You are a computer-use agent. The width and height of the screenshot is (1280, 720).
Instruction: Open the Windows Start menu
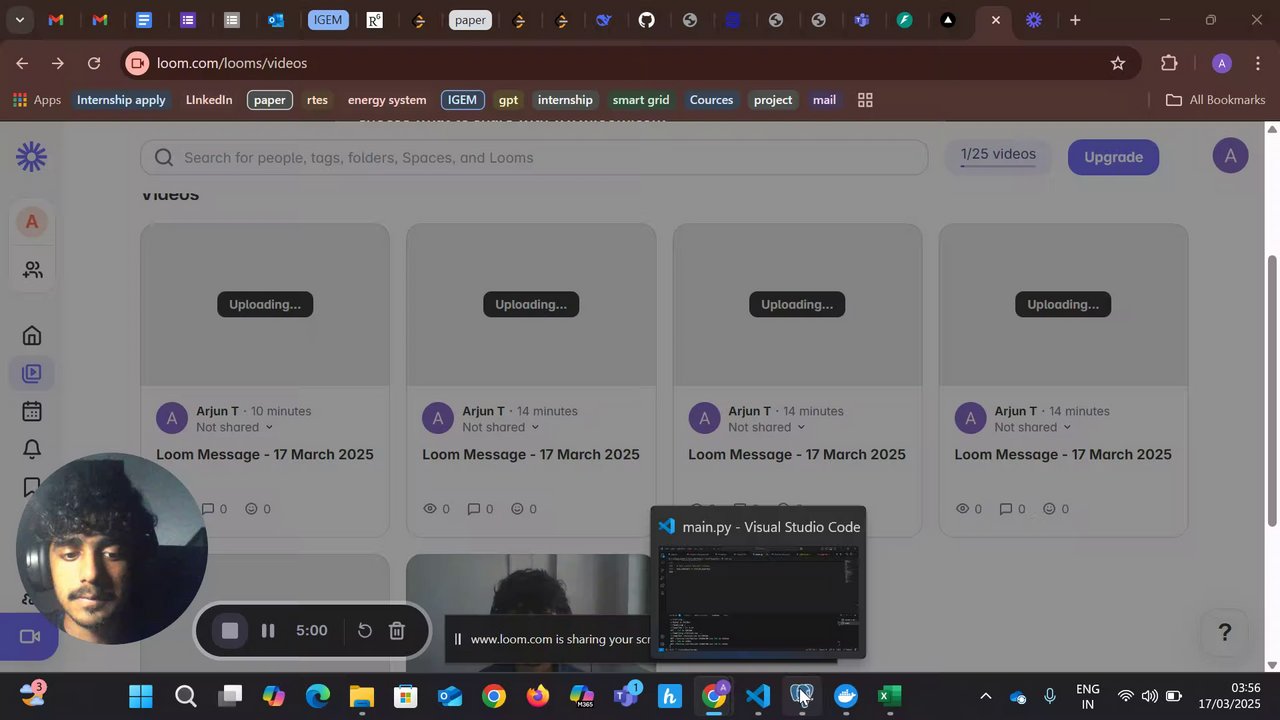[141, 696]
